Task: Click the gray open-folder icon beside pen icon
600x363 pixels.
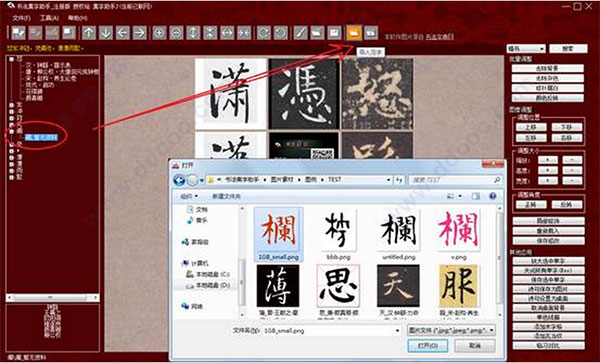Action: coord(317,33)
